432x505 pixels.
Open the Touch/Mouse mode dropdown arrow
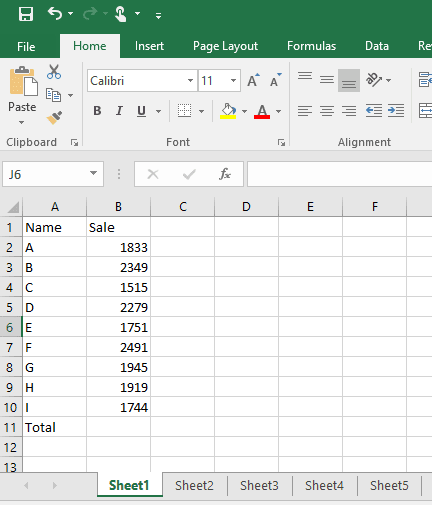point(137,14)
